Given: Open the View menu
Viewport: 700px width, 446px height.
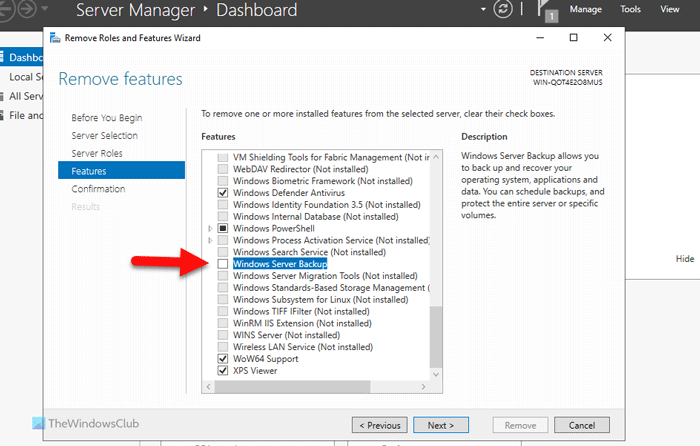Looking at the screenshot, I should (x=670, y=9).
